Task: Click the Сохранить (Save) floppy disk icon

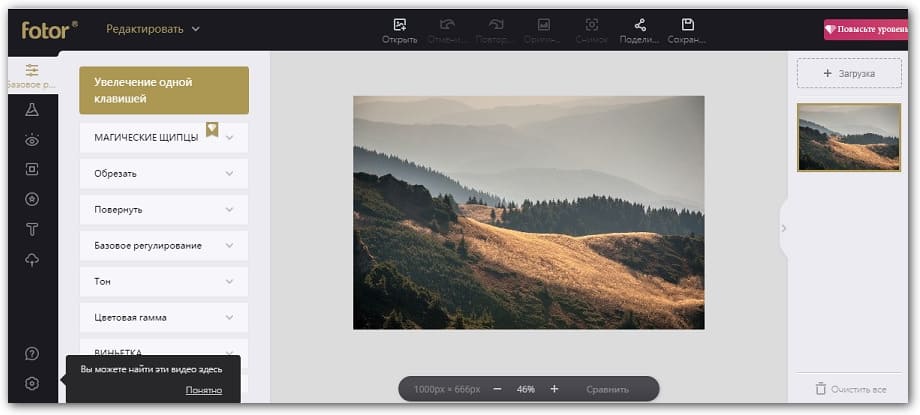Action: (x=687, y=24)
